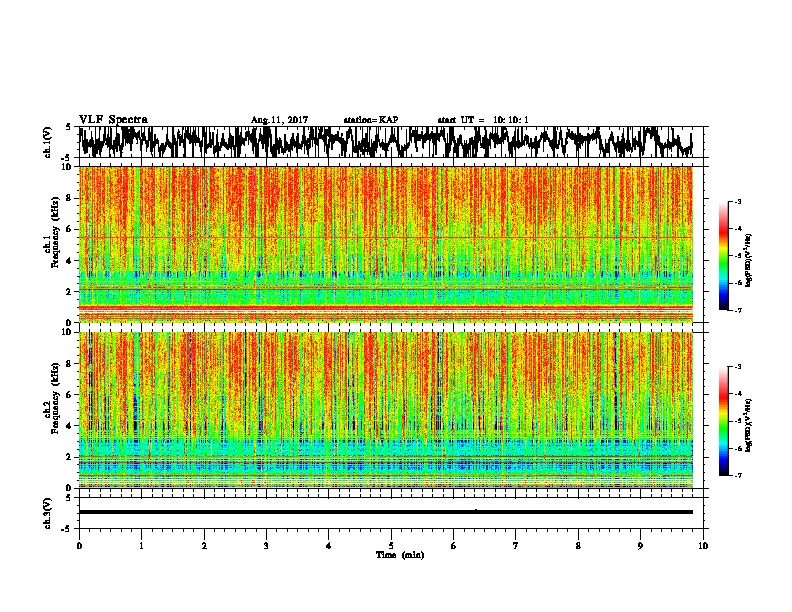Click the "station=KAP" header label
The height and width of the screenshot is (612, 792).
tap(371, 120)
